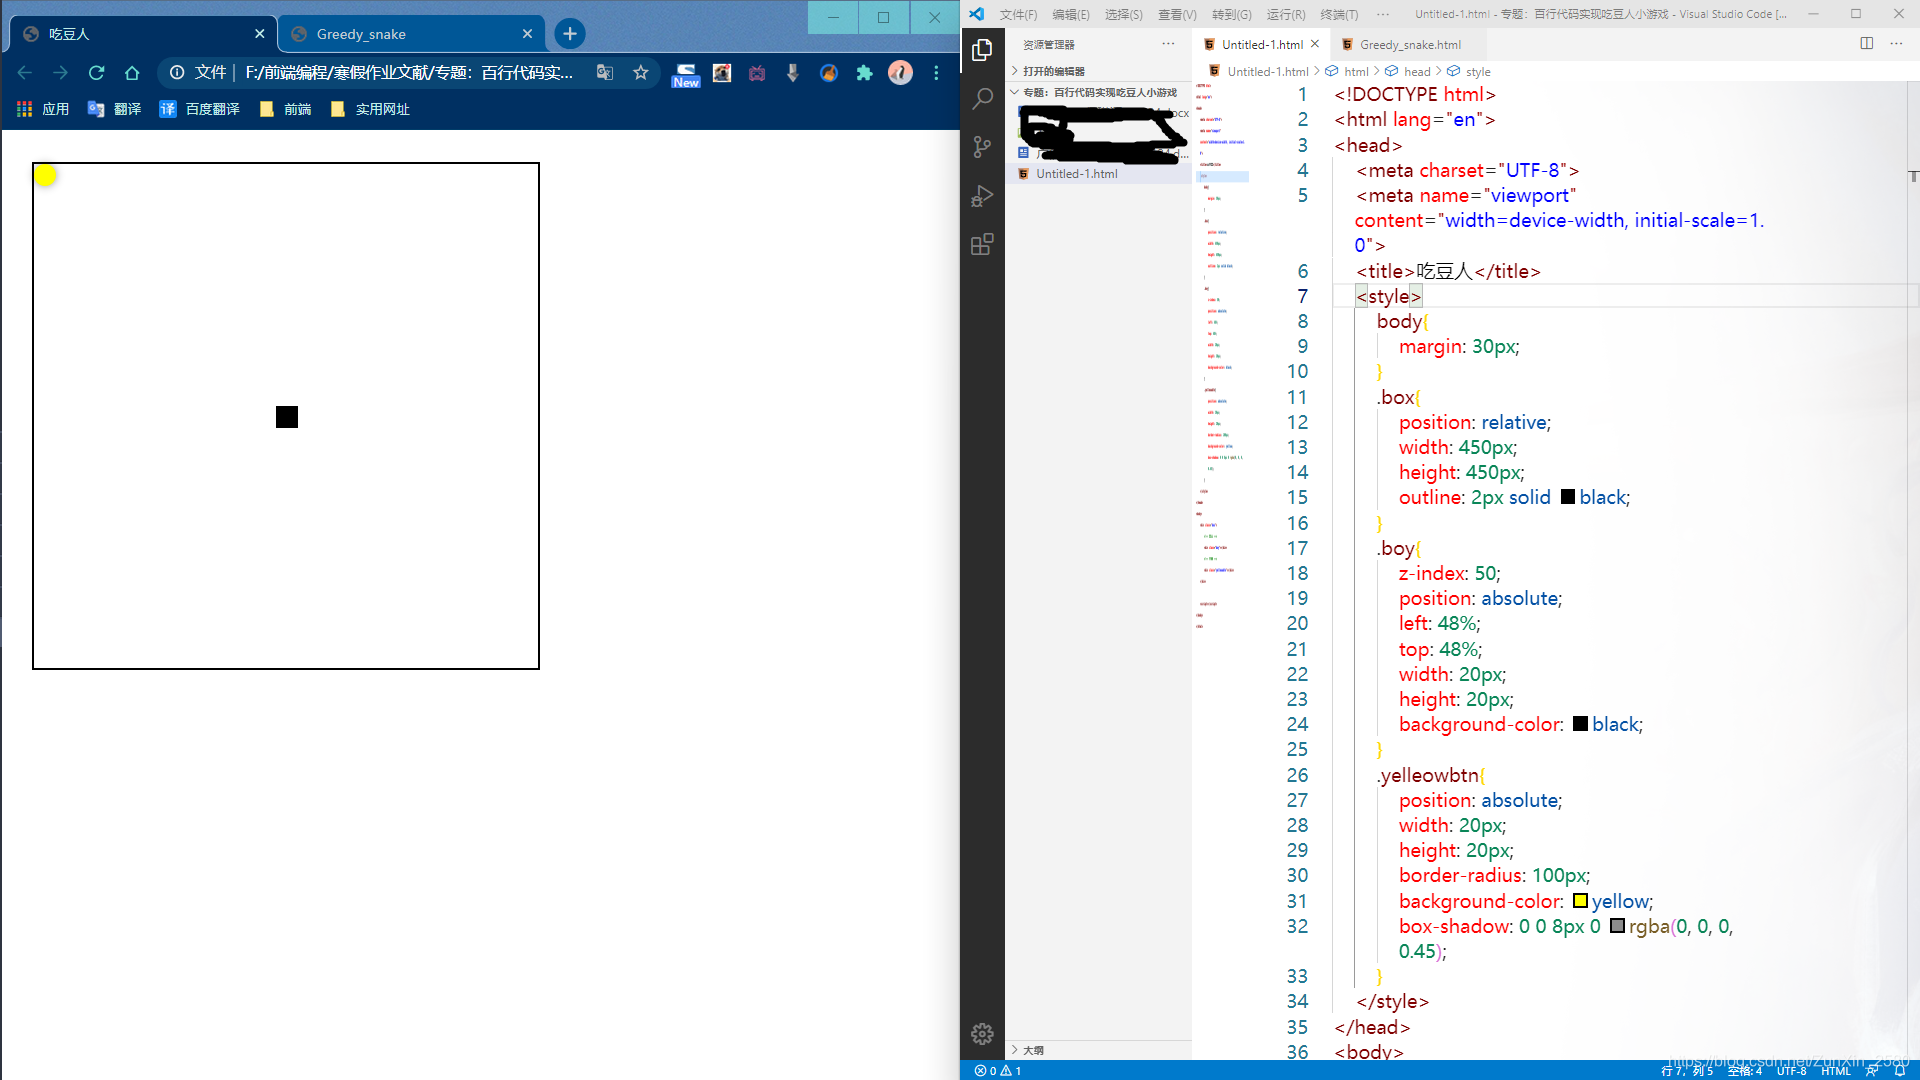Open the VS Code Explorer icon
Viewport: 1920px width, 1080px height.
click(982, 50)
